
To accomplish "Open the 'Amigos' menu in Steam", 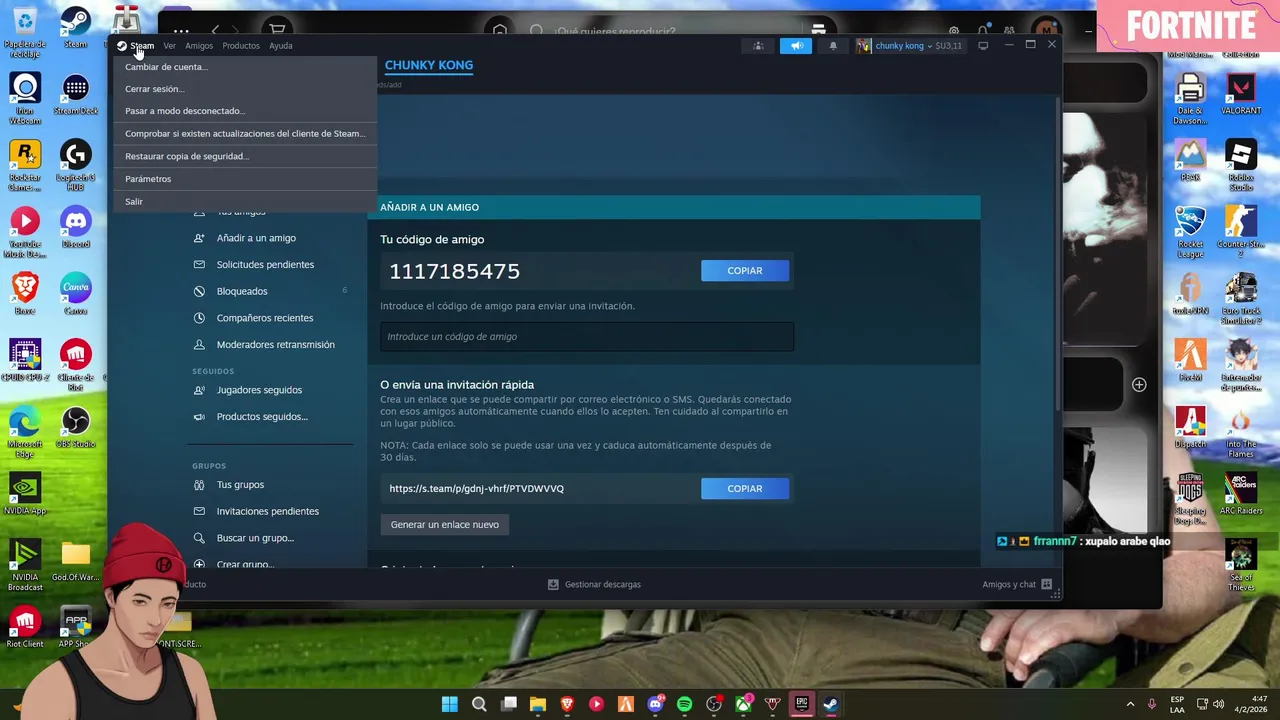I will 199,46.
